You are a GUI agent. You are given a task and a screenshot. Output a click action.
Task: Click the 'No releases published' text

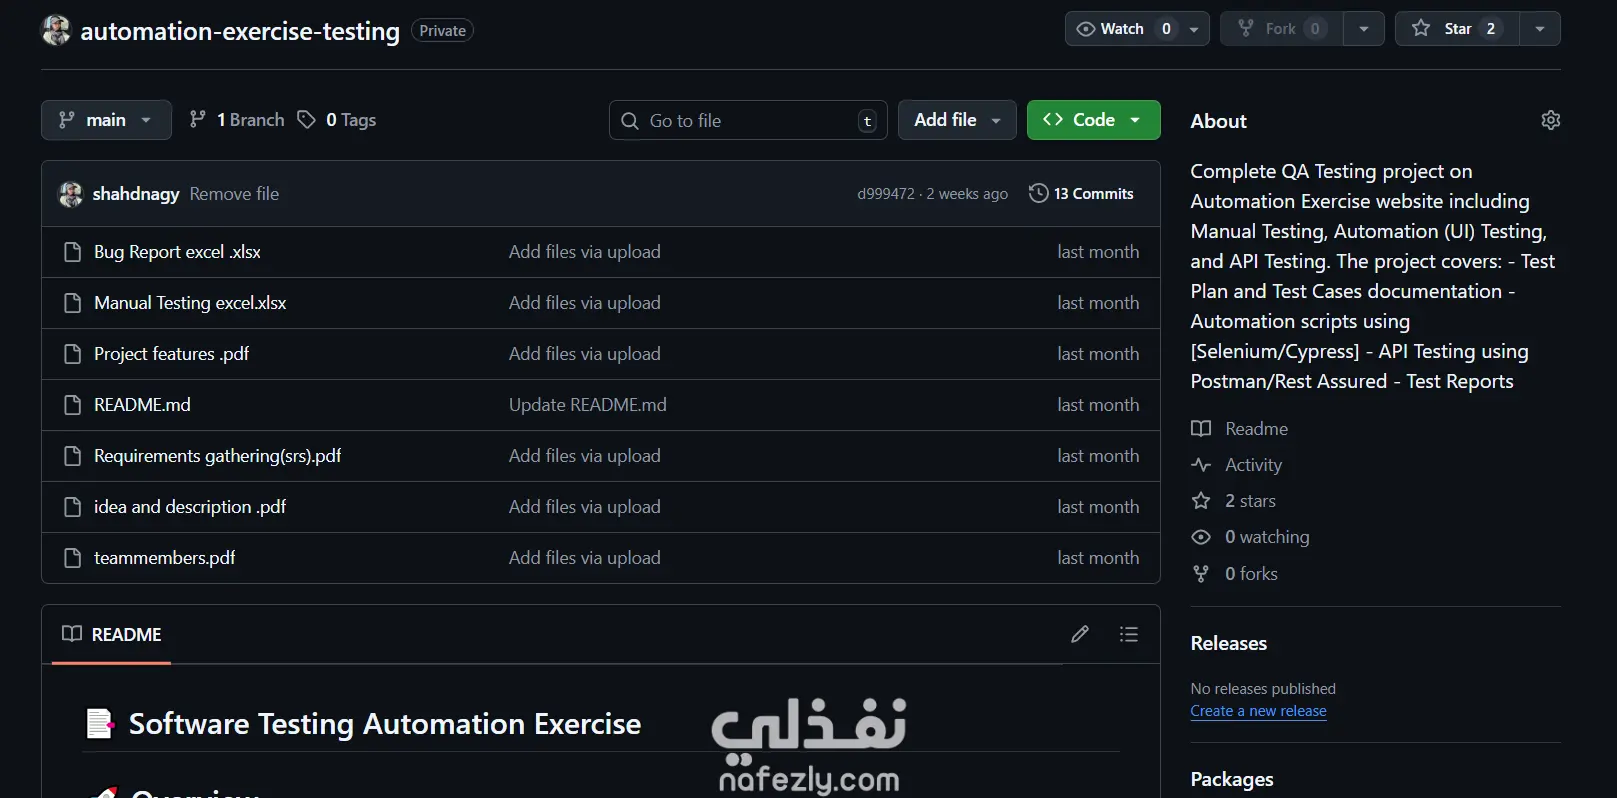(1263, 689)
